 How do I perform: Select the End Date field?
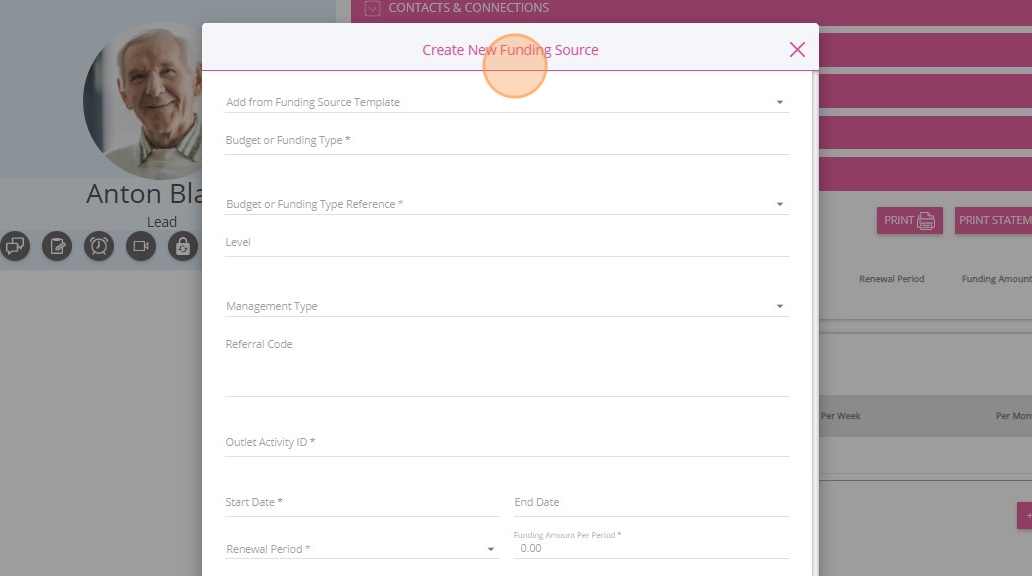click(x=651, y=503)
